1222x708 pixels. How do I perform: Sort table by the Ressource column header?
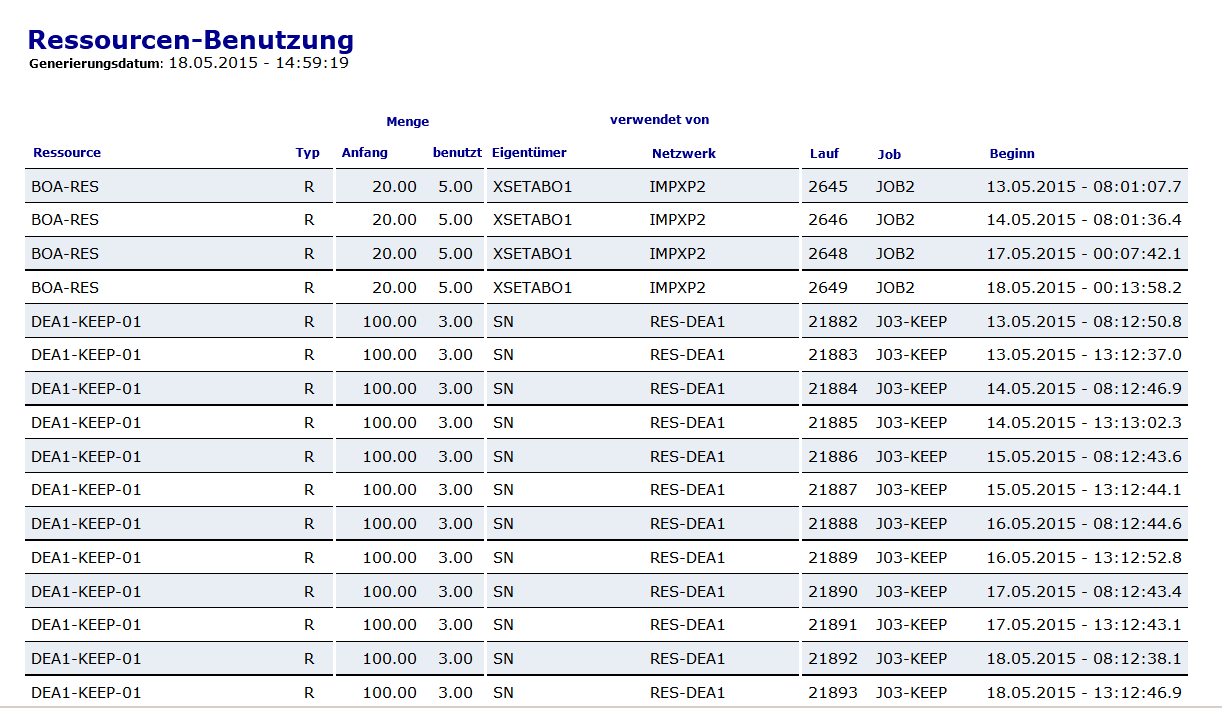click(x=67, y=153)
